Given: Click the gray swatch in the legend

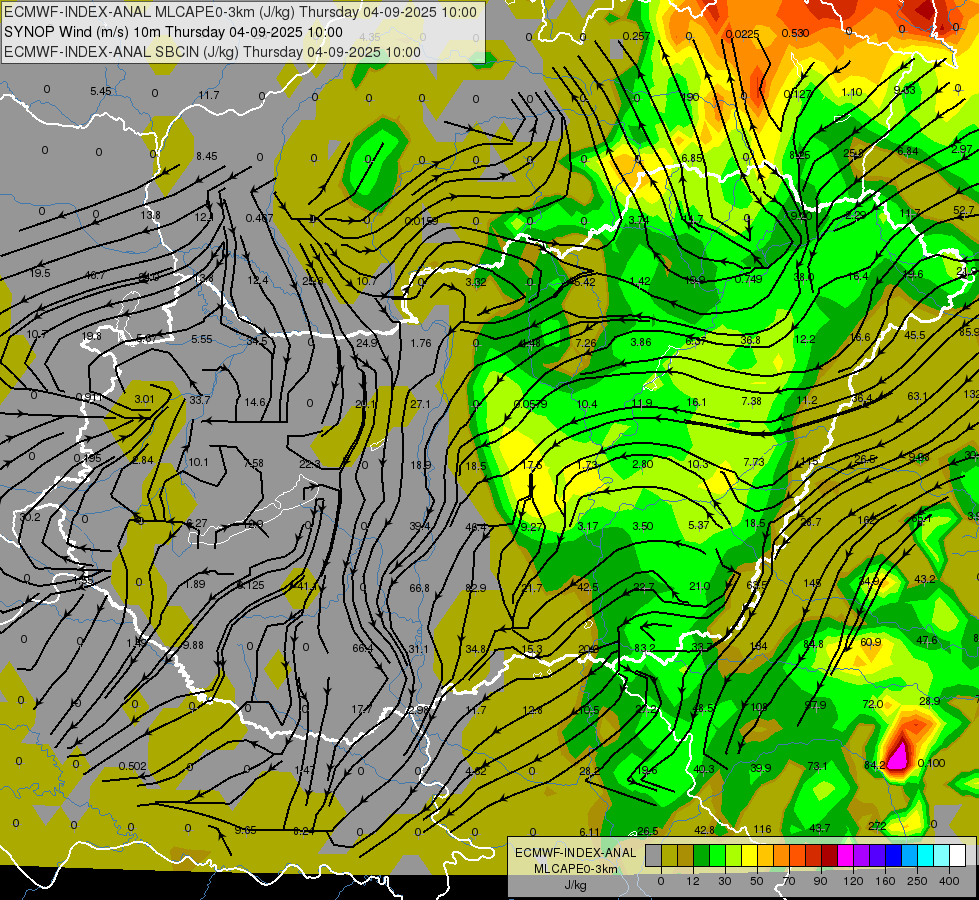Looking at the screenshot, I should click(654, 855).
